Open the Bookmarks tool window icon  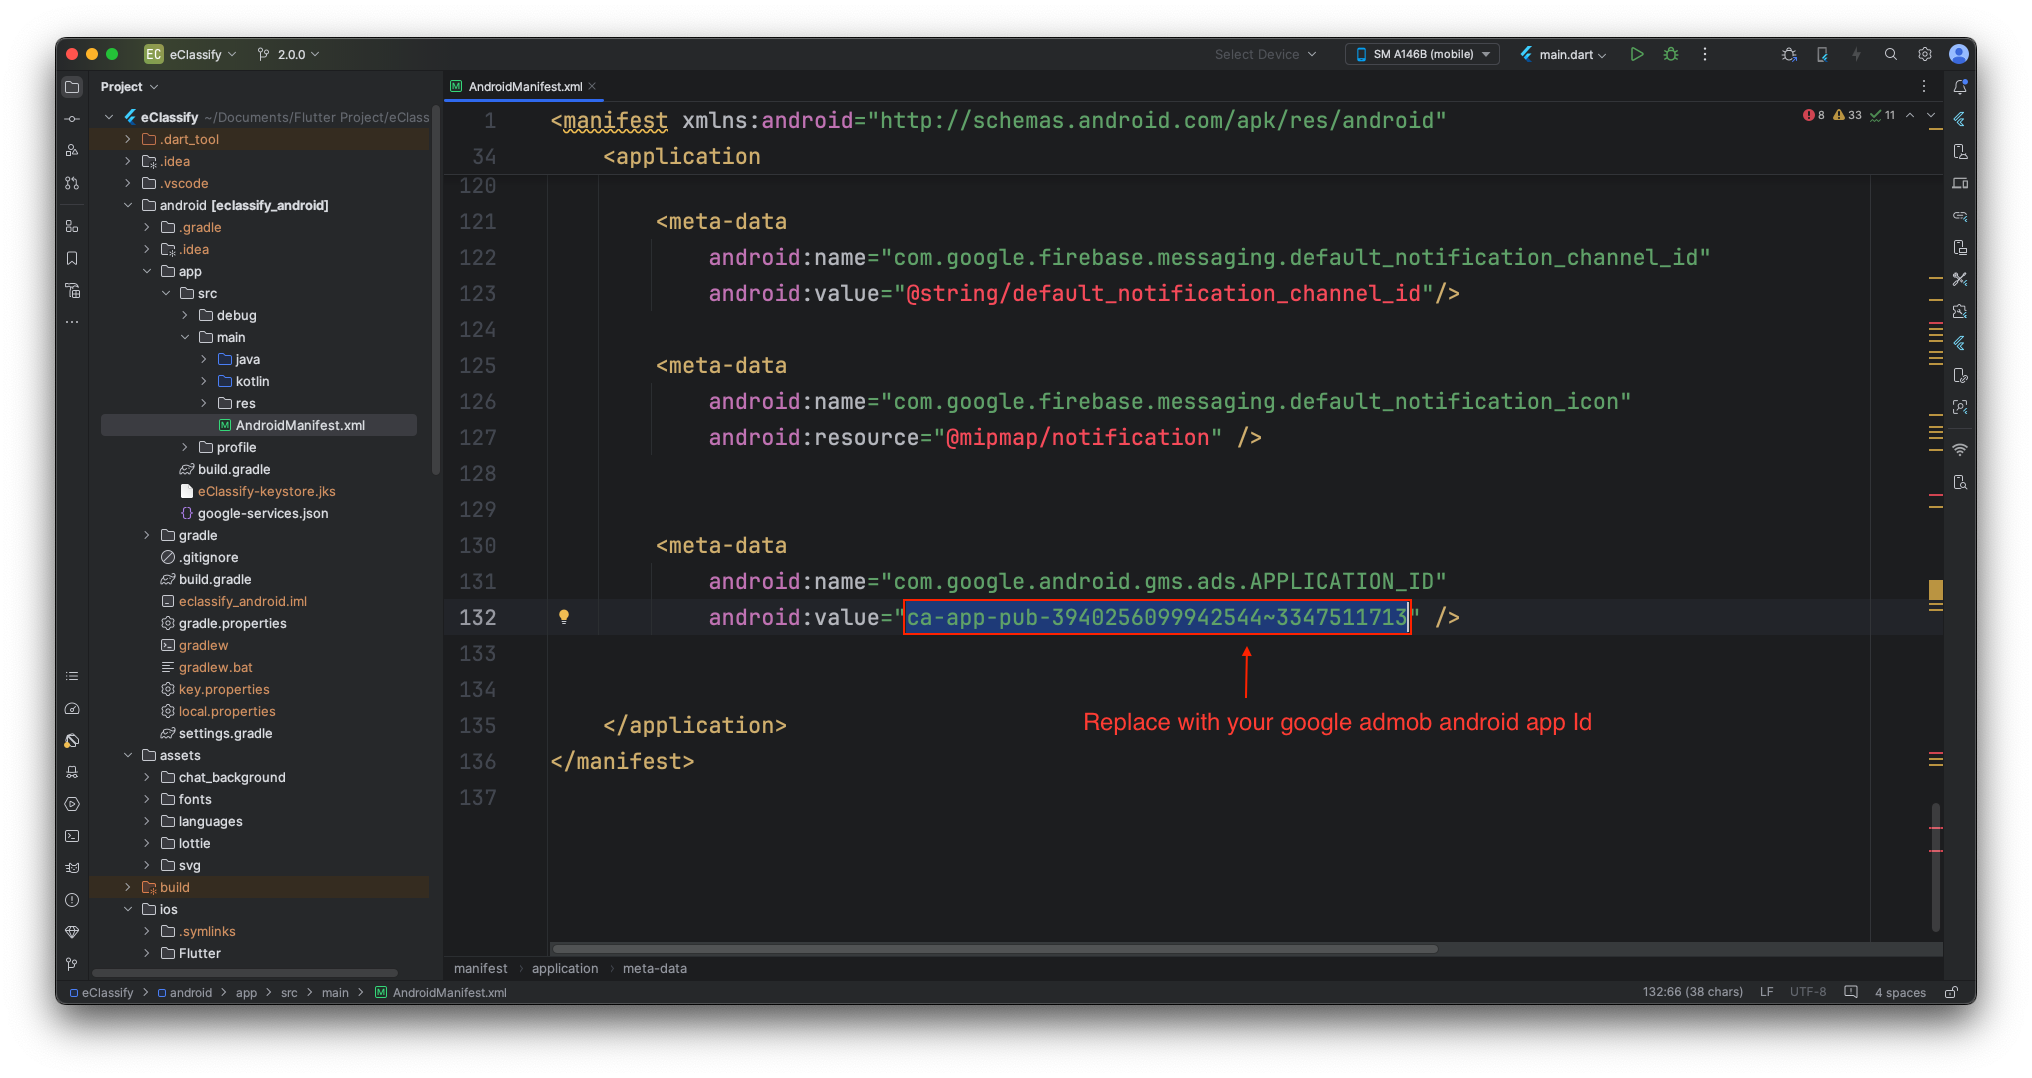tap(72, 258)
